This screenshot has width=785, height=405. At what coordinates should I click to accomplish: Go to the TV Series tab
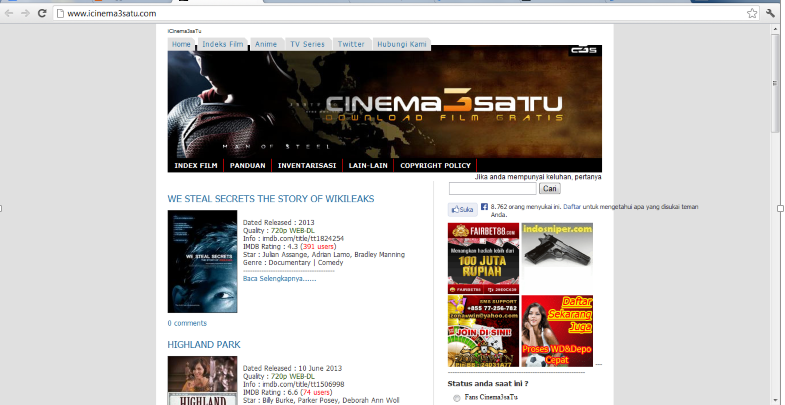click(x=307, y=44)
